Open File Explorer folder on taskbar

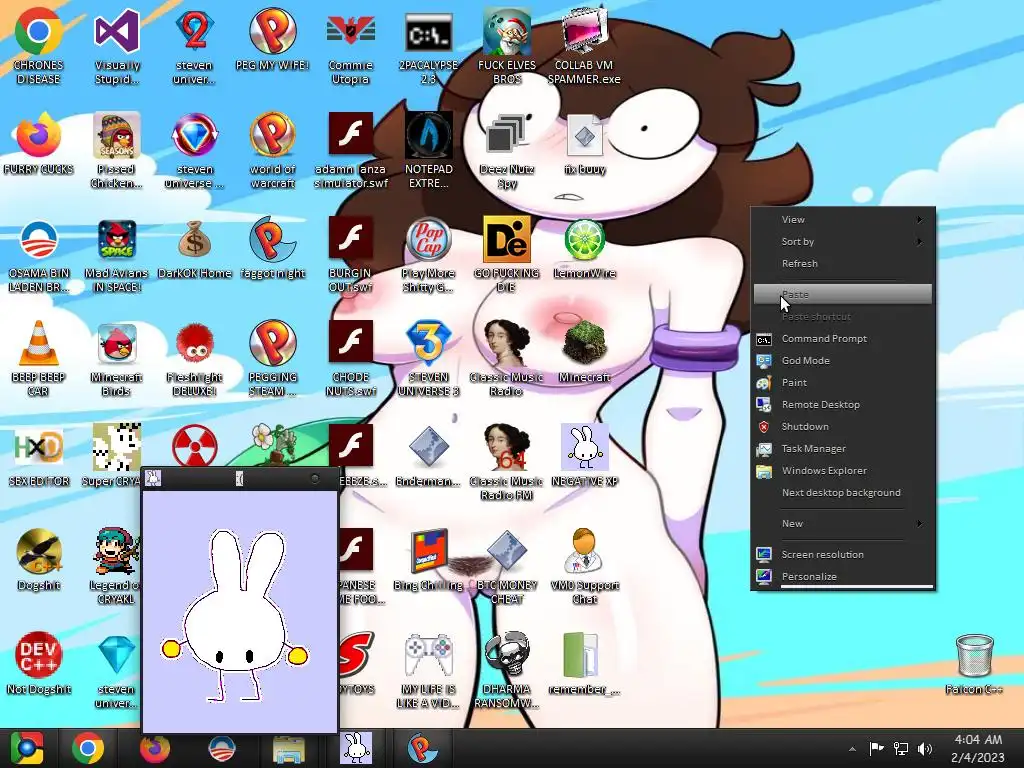coord(288,749)
